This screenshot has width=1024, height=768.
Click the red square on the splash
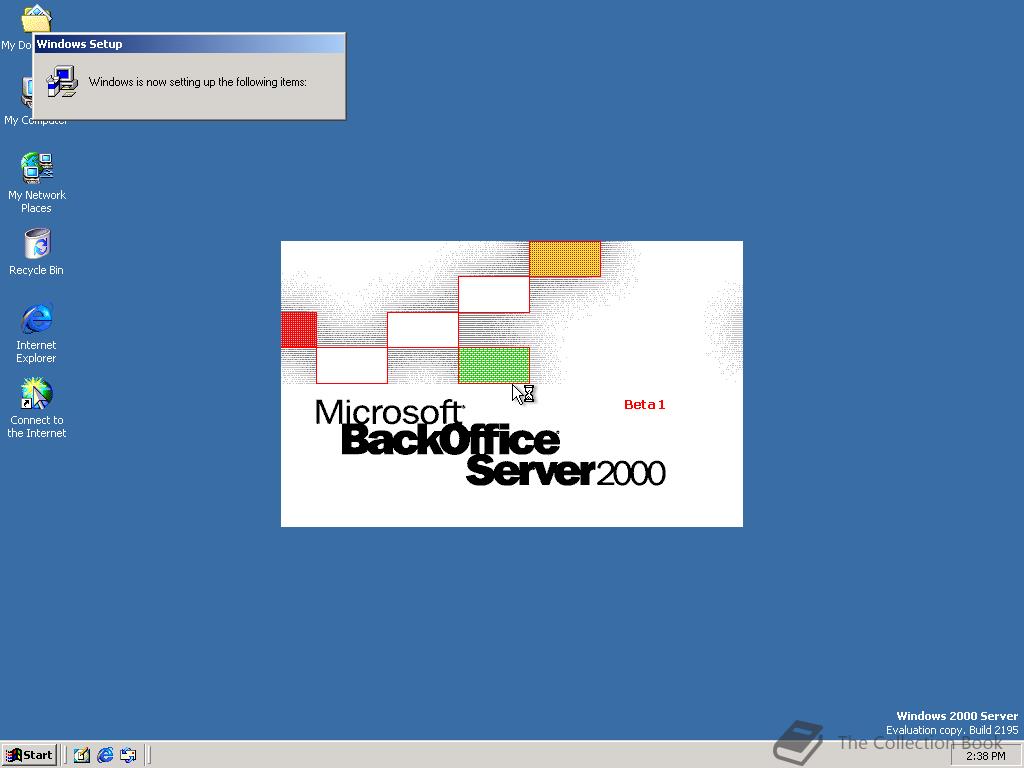coord(298,330)
